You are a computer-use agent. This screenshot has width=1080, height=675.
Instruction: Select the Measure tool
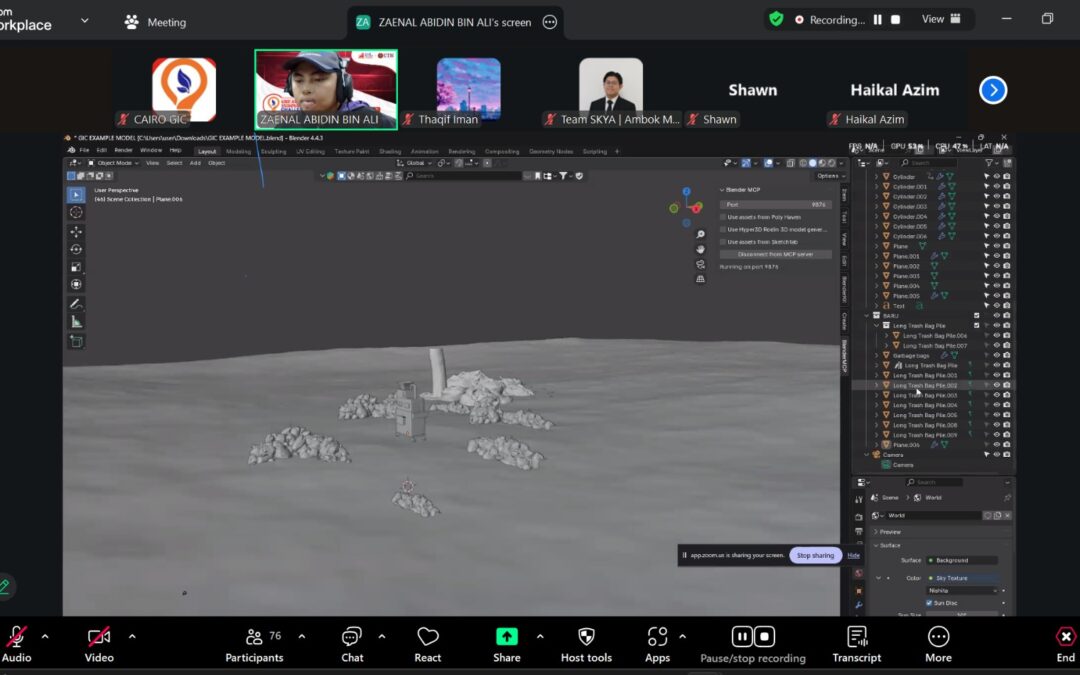click(x=76, y=321)
